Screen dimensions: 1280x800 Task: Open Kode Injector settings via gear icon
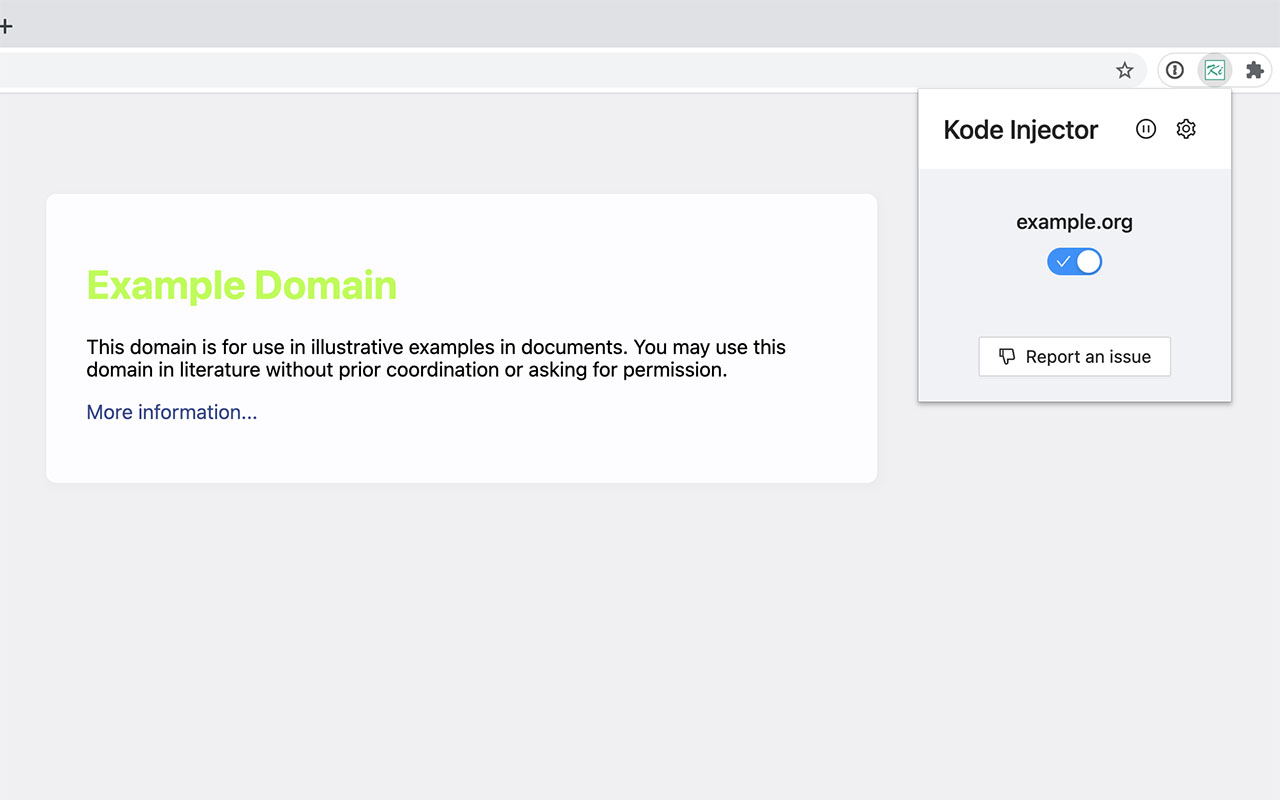pos(1186,129)
